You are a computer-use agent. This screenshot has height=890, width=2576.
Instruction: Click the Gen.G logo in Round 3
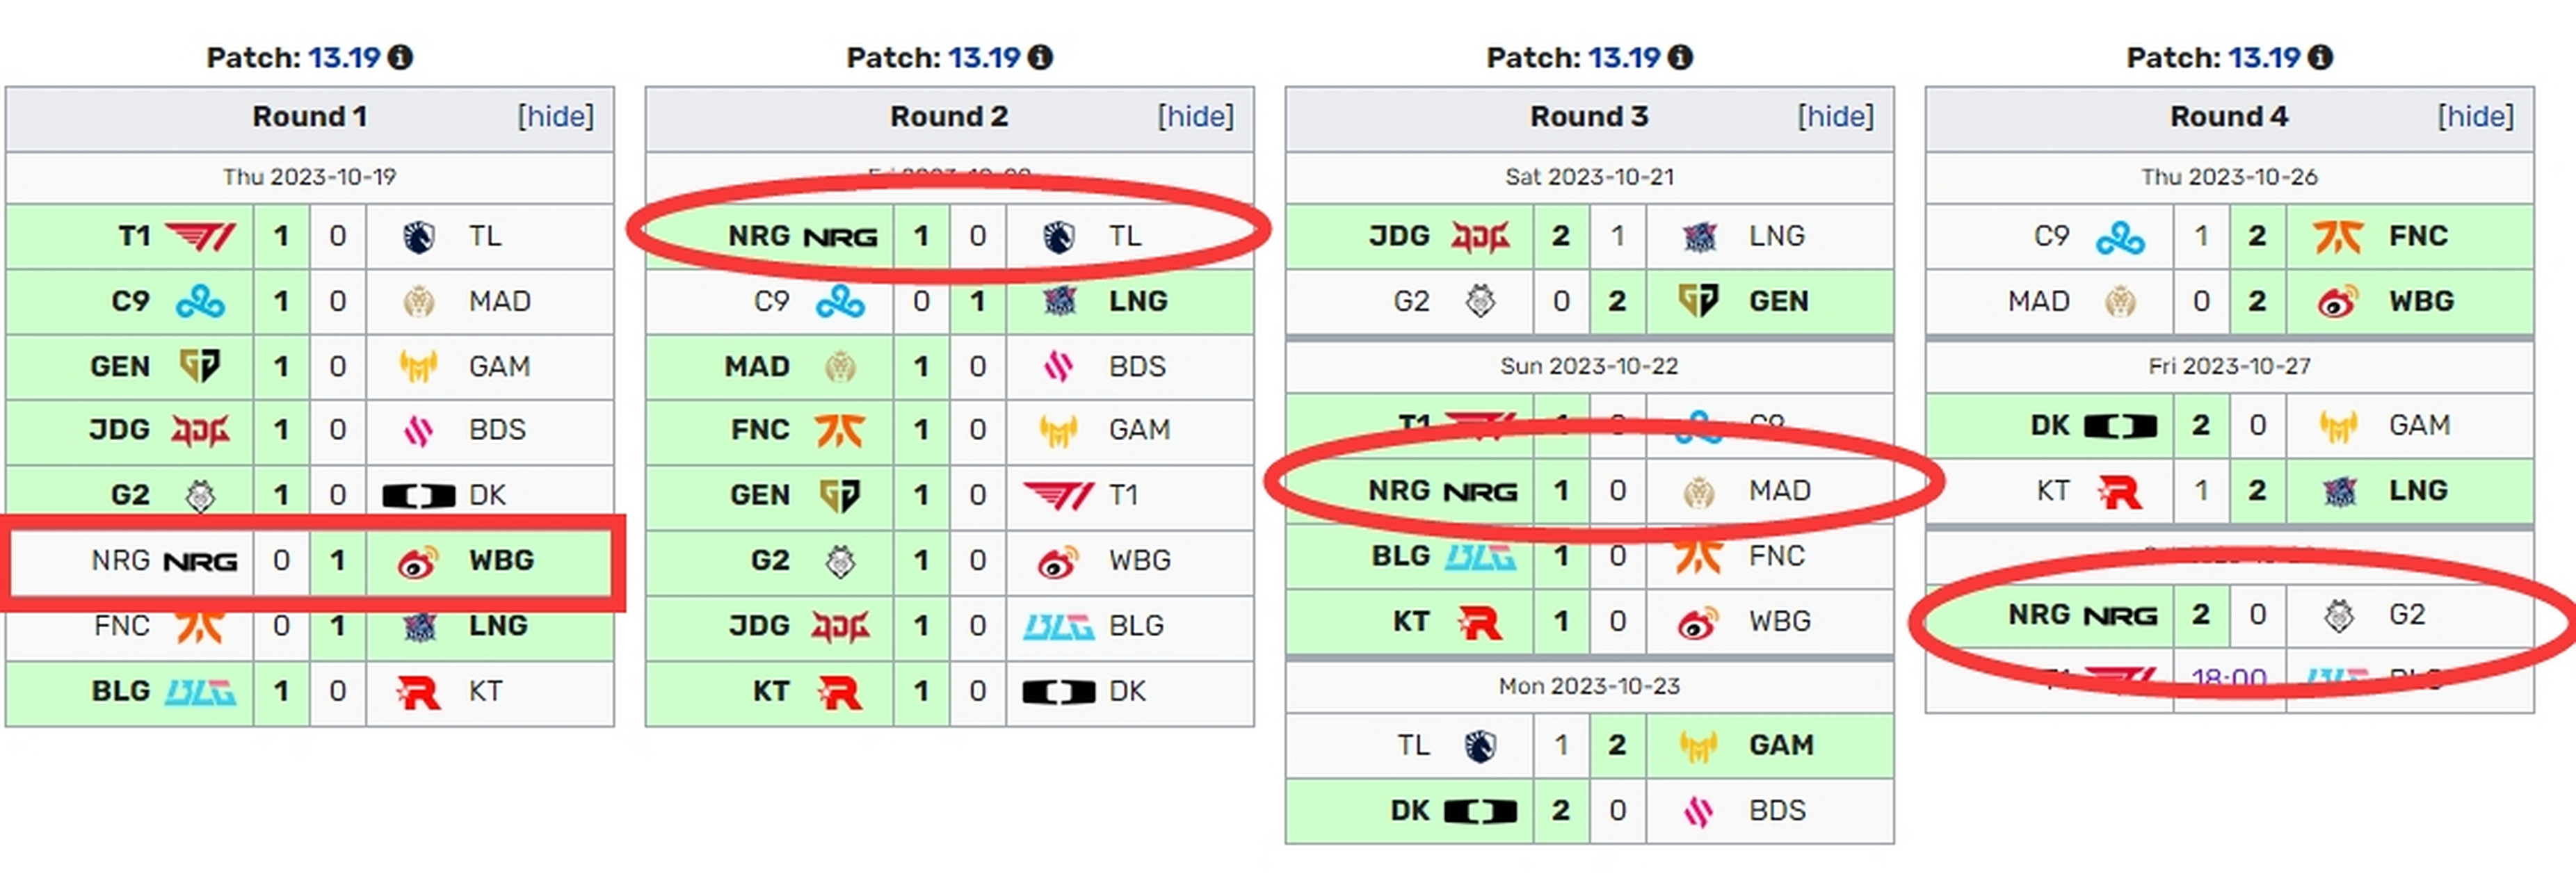(1698, 301)
